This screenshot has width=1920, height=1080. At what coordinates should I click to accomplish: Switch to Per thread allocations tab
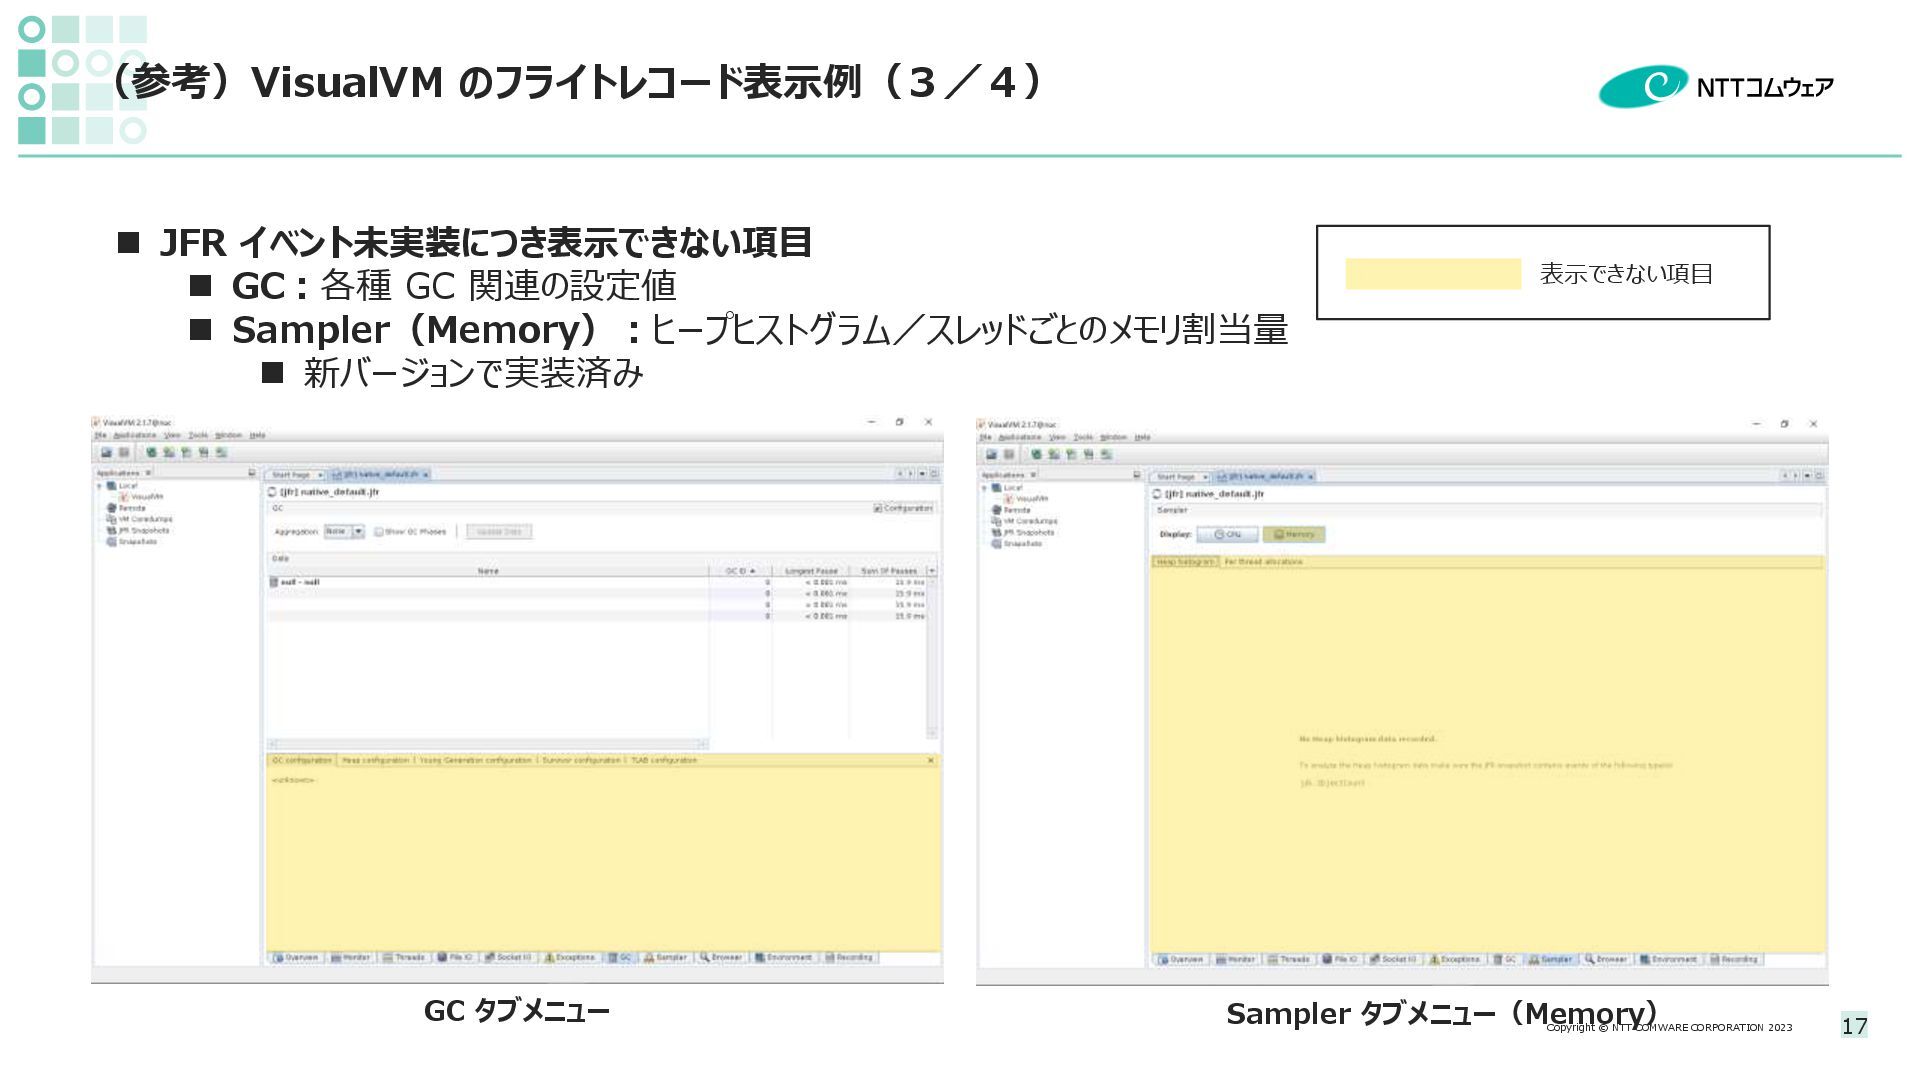click(1263, 562)
